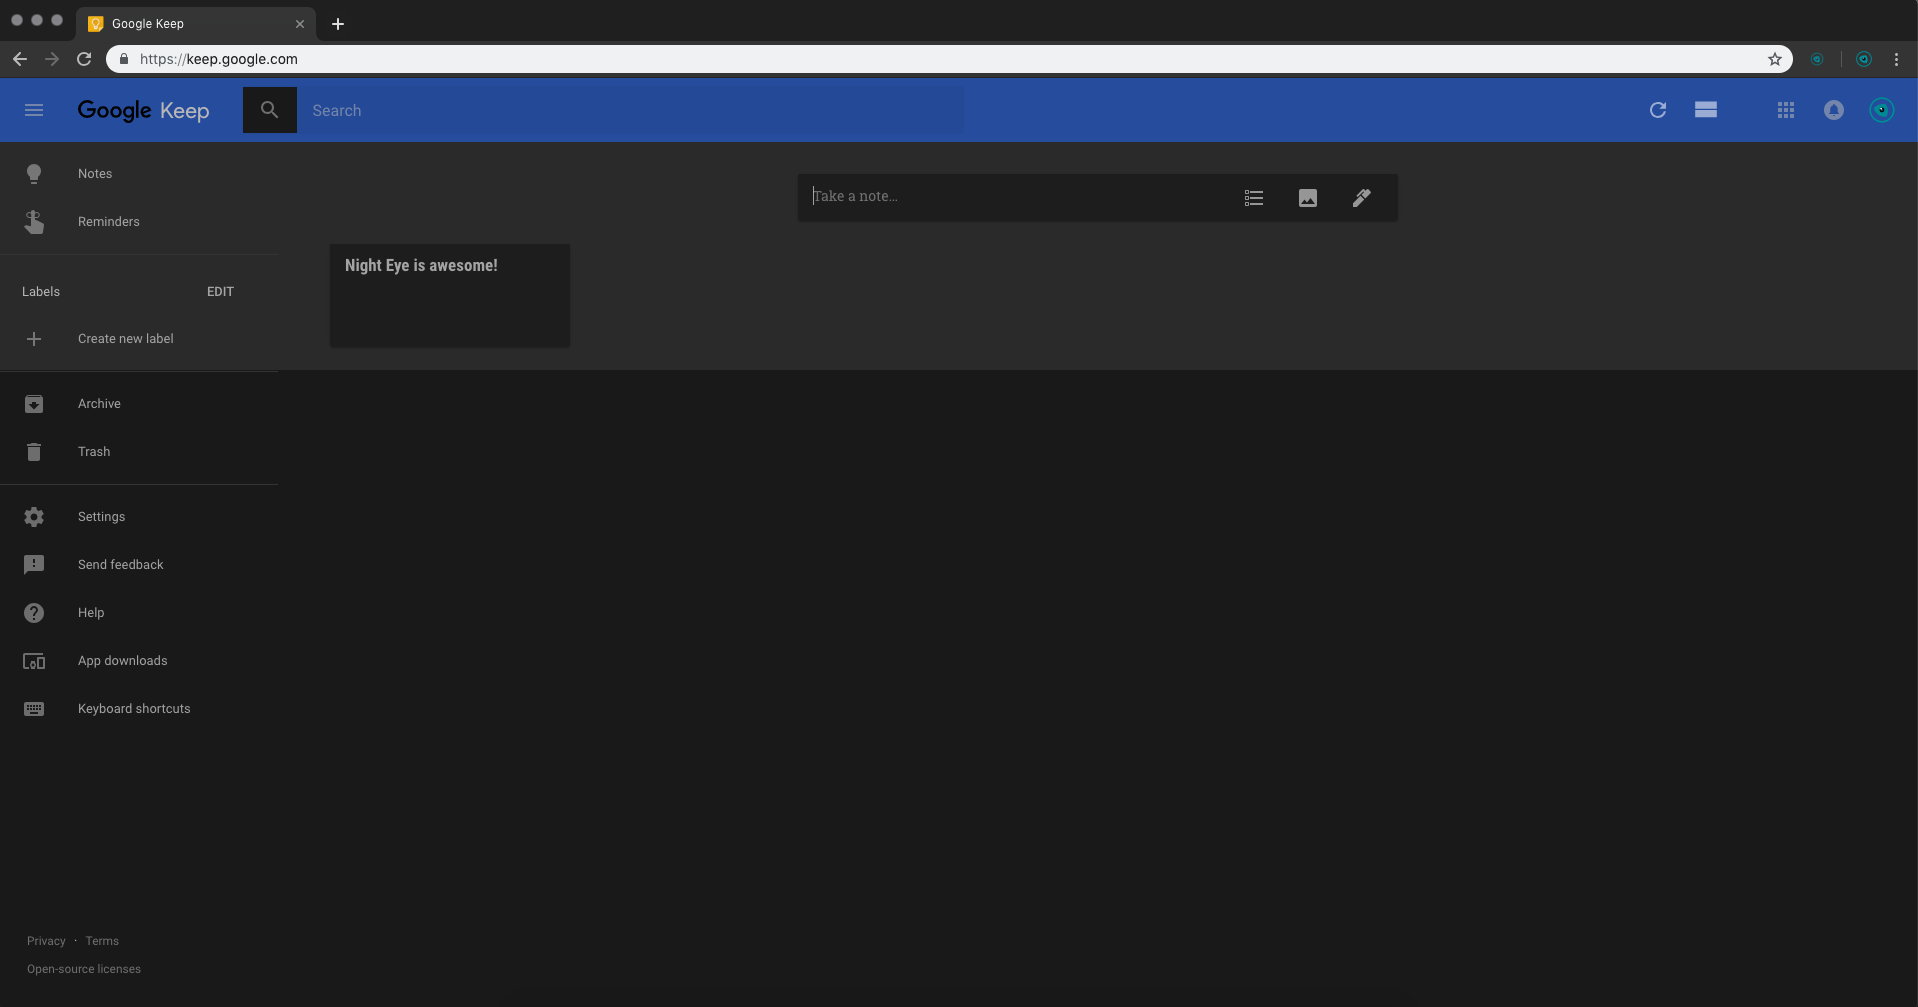Screen dimensions: 1918x1007
Task: Open Reminders in the sidebar
Action: 139,222
